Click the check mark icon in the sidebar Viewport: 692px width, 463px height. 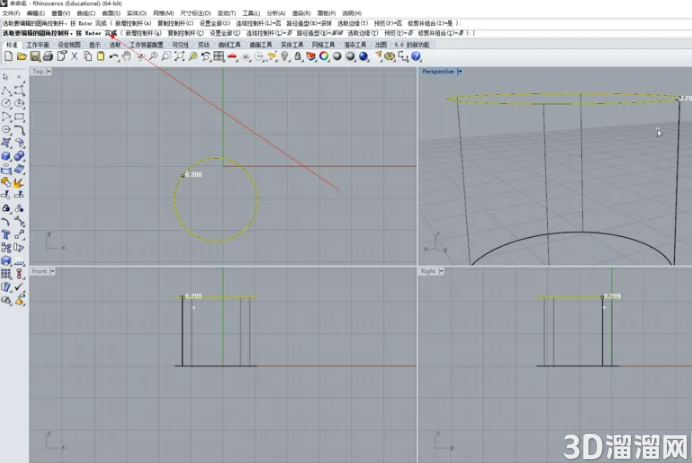point(19,287)
